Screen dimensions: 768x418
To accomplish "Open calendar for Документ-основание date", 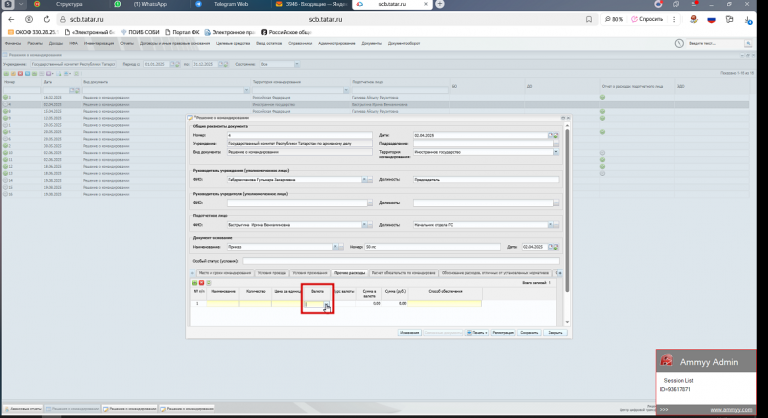I will tap(551, 247).
